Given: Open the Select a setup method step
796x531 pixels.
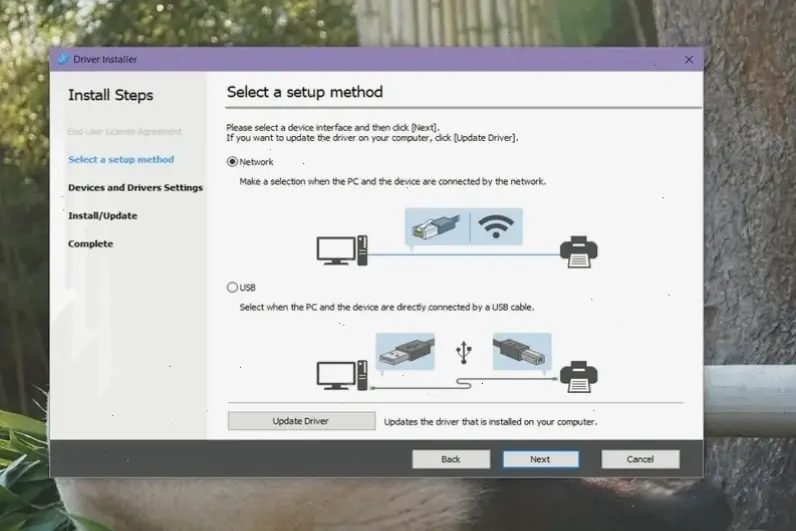Looking at the screenshot, I should point(121,160).
